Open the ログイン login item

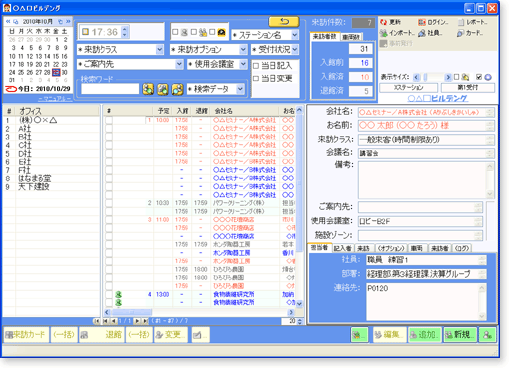(433, 22)
